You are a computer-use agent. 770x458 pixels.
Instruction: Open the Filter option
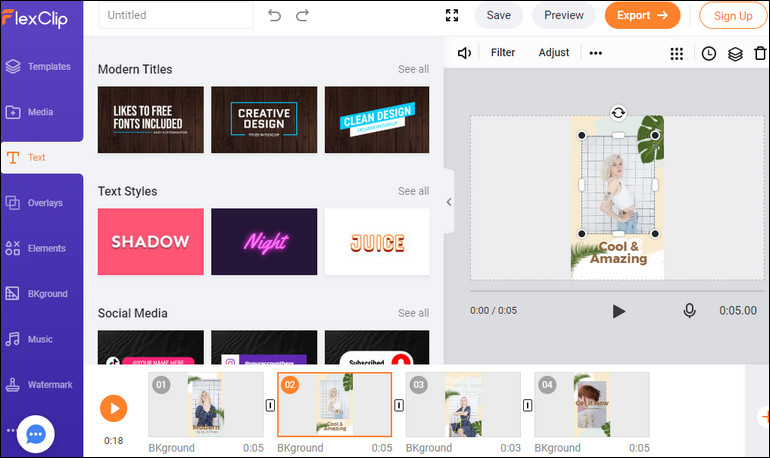503,53
